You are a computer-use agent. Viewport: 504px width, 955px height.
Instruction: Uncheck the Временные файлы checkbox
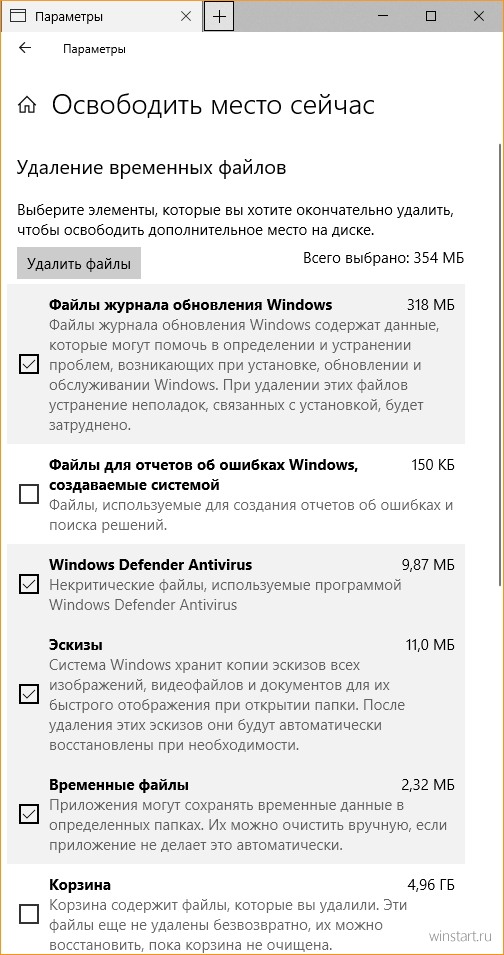pyautogui.click(x=29, y=813)
